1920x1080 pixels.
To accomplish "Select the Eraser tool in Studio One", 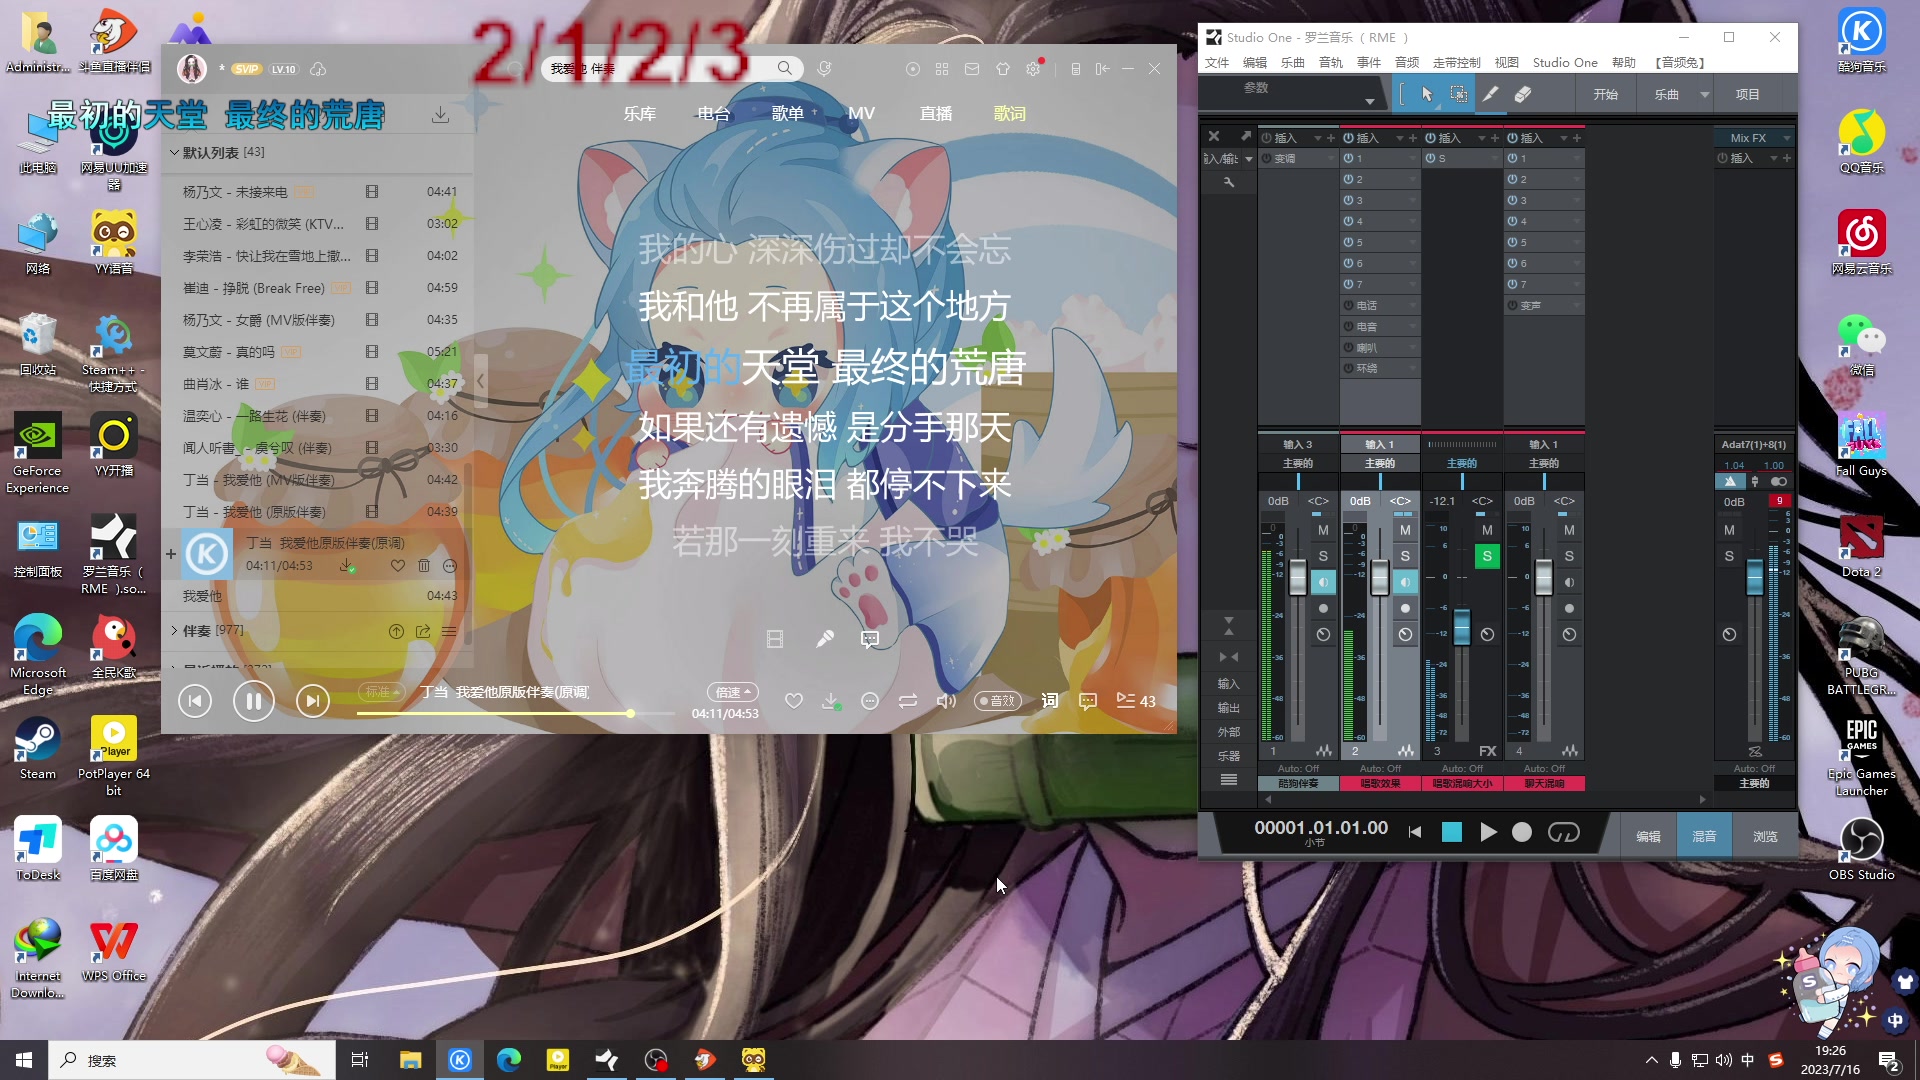I will pos(1522,94).
